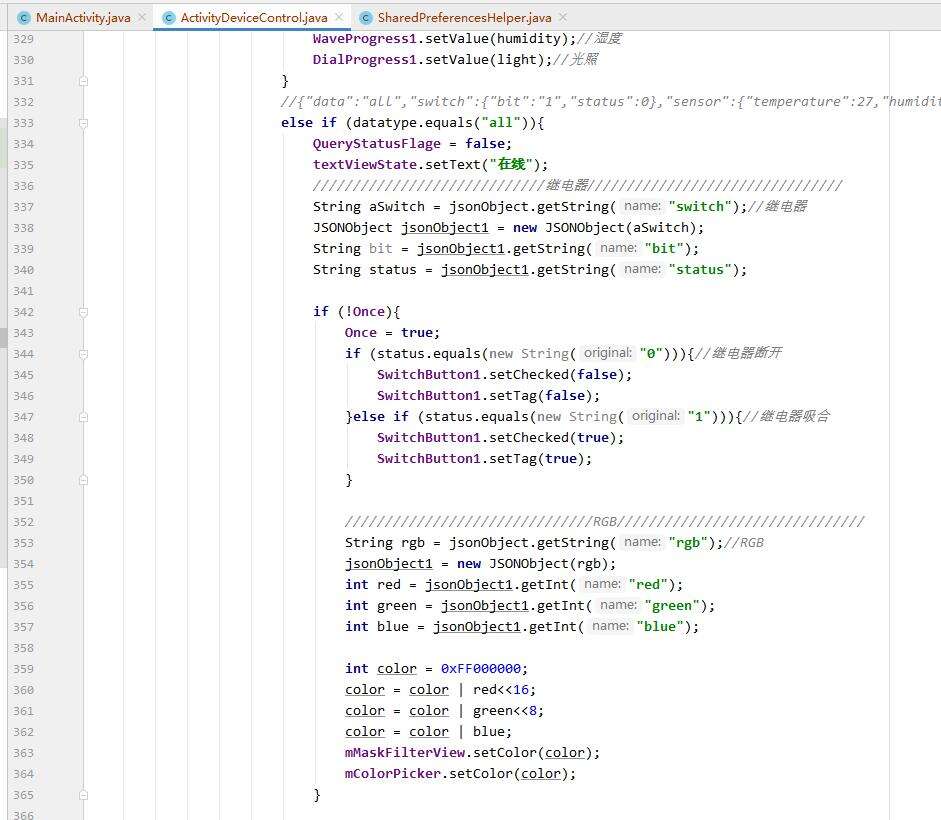The height and width of the screenshot is (820, 941).
Task: Switch to the MainActivity.java tab
Action: [x=82, y=18]
